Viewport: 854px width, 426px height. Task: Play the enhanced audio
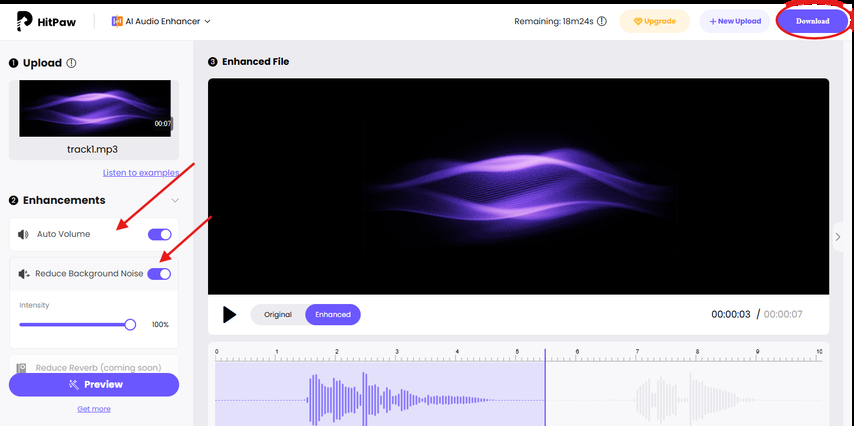[x=229, y=314]
